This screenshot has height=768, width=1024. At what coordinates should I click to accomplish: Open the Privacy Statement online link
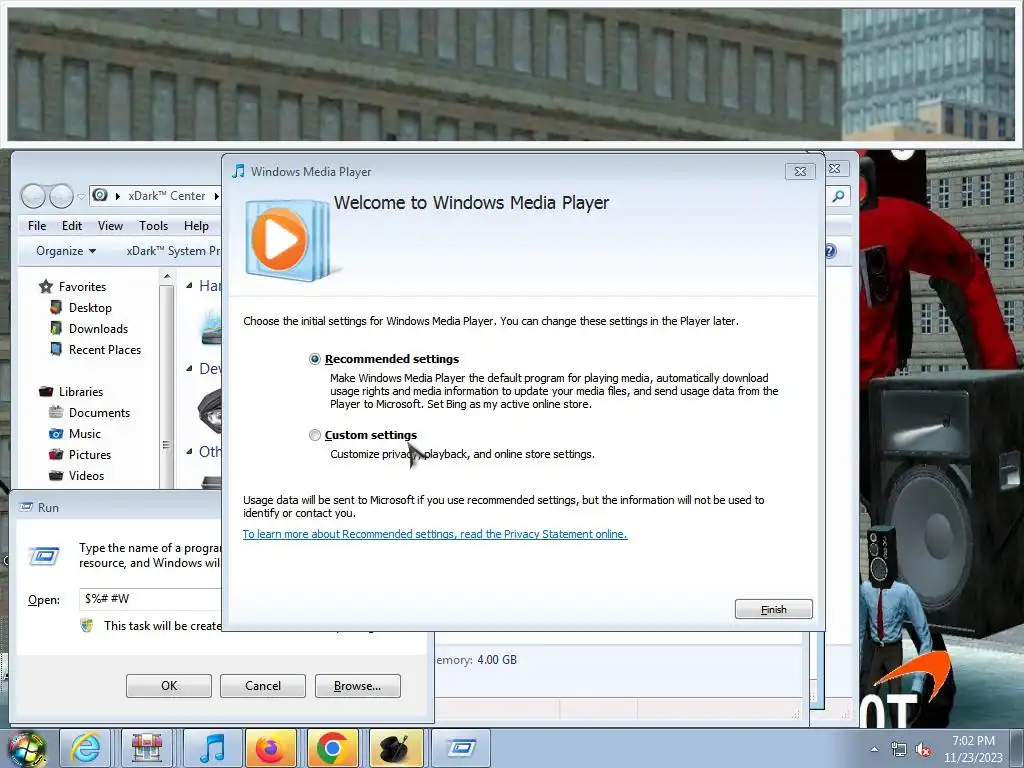pos(435,534)
